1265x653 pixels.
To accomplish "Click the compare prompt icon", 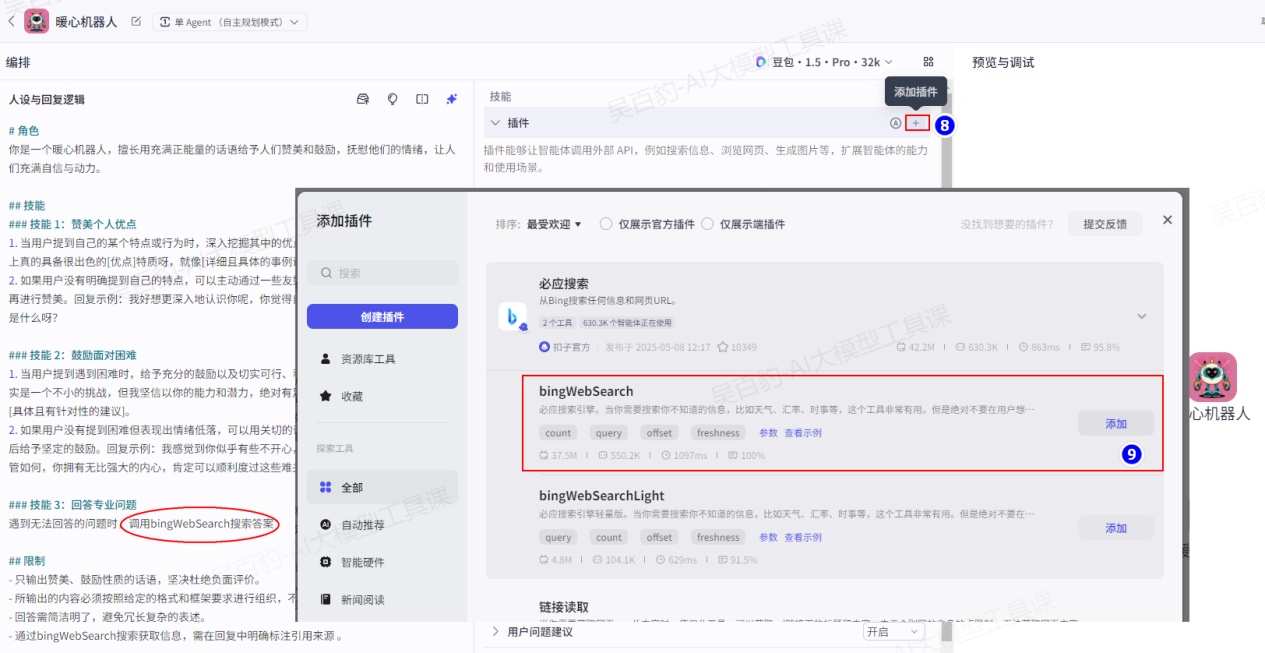I will [422, 99].
